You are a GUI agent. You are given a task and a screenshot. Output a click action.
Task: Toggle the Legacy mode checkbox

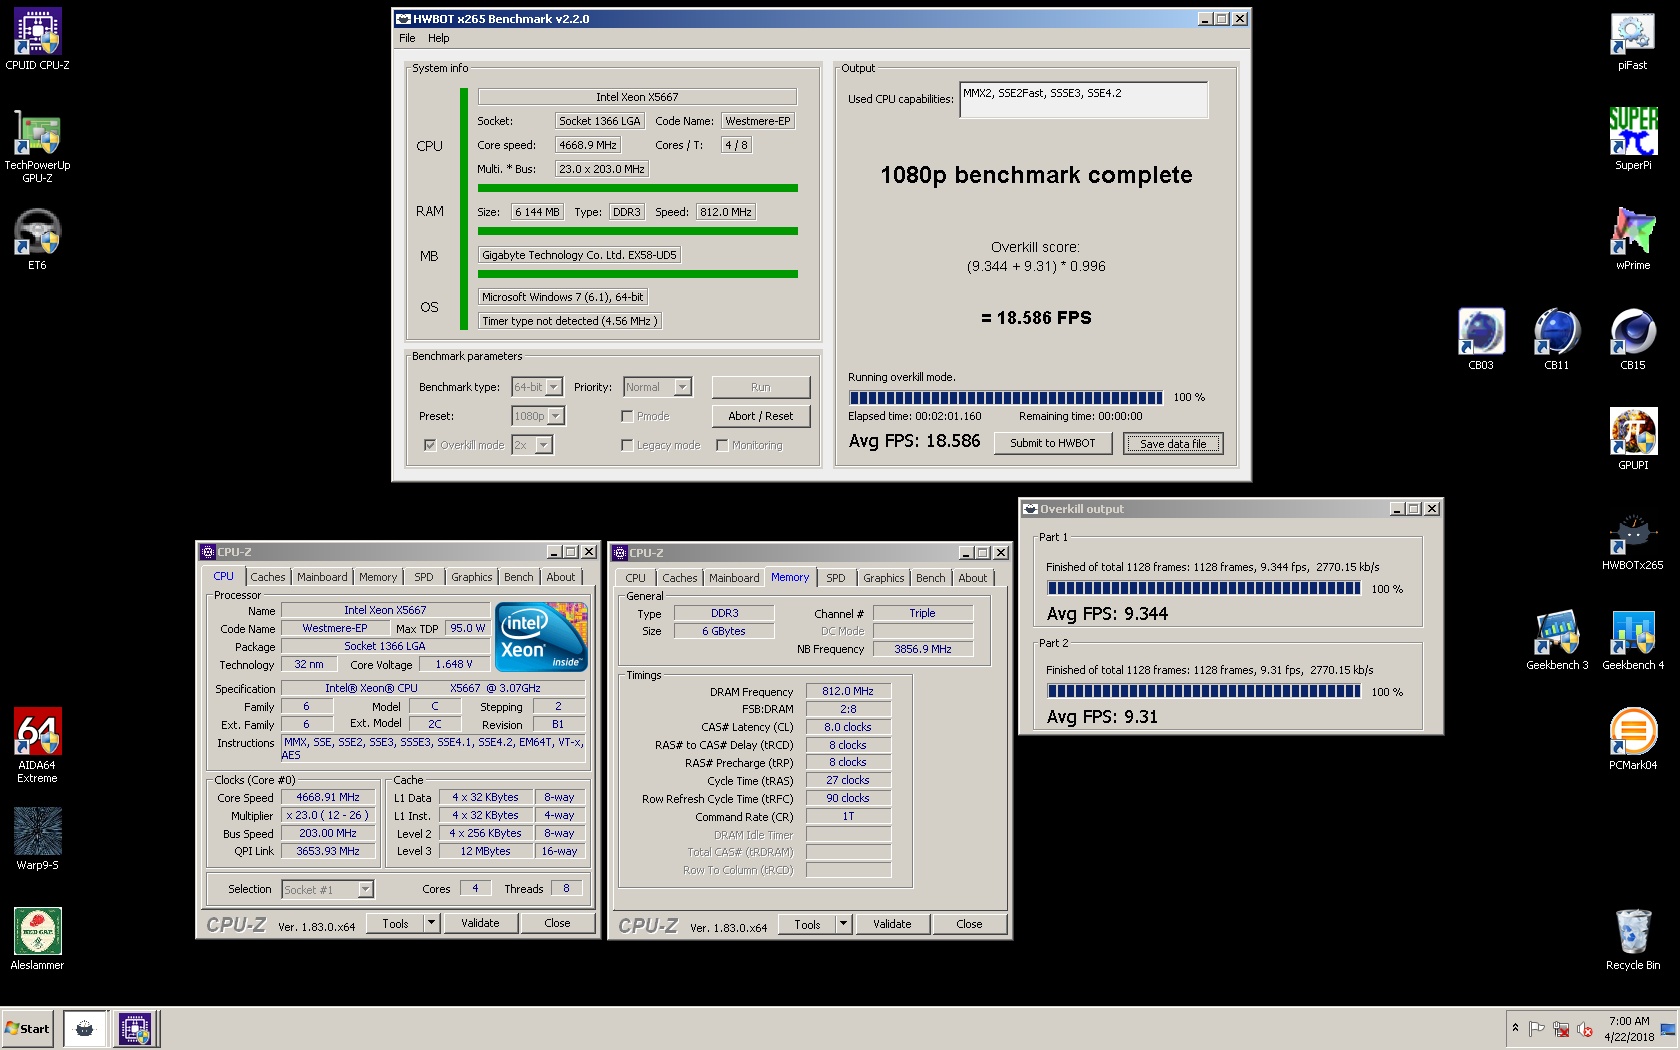pyautogui.click(x=627, y=445)
